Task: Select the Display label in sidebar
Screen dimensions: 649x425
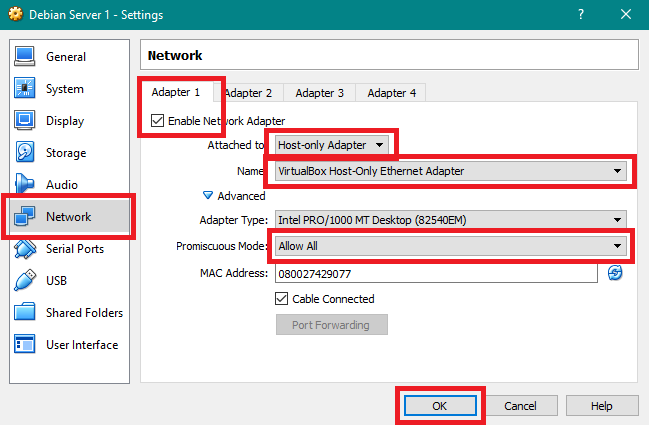Action: [65, 121]
